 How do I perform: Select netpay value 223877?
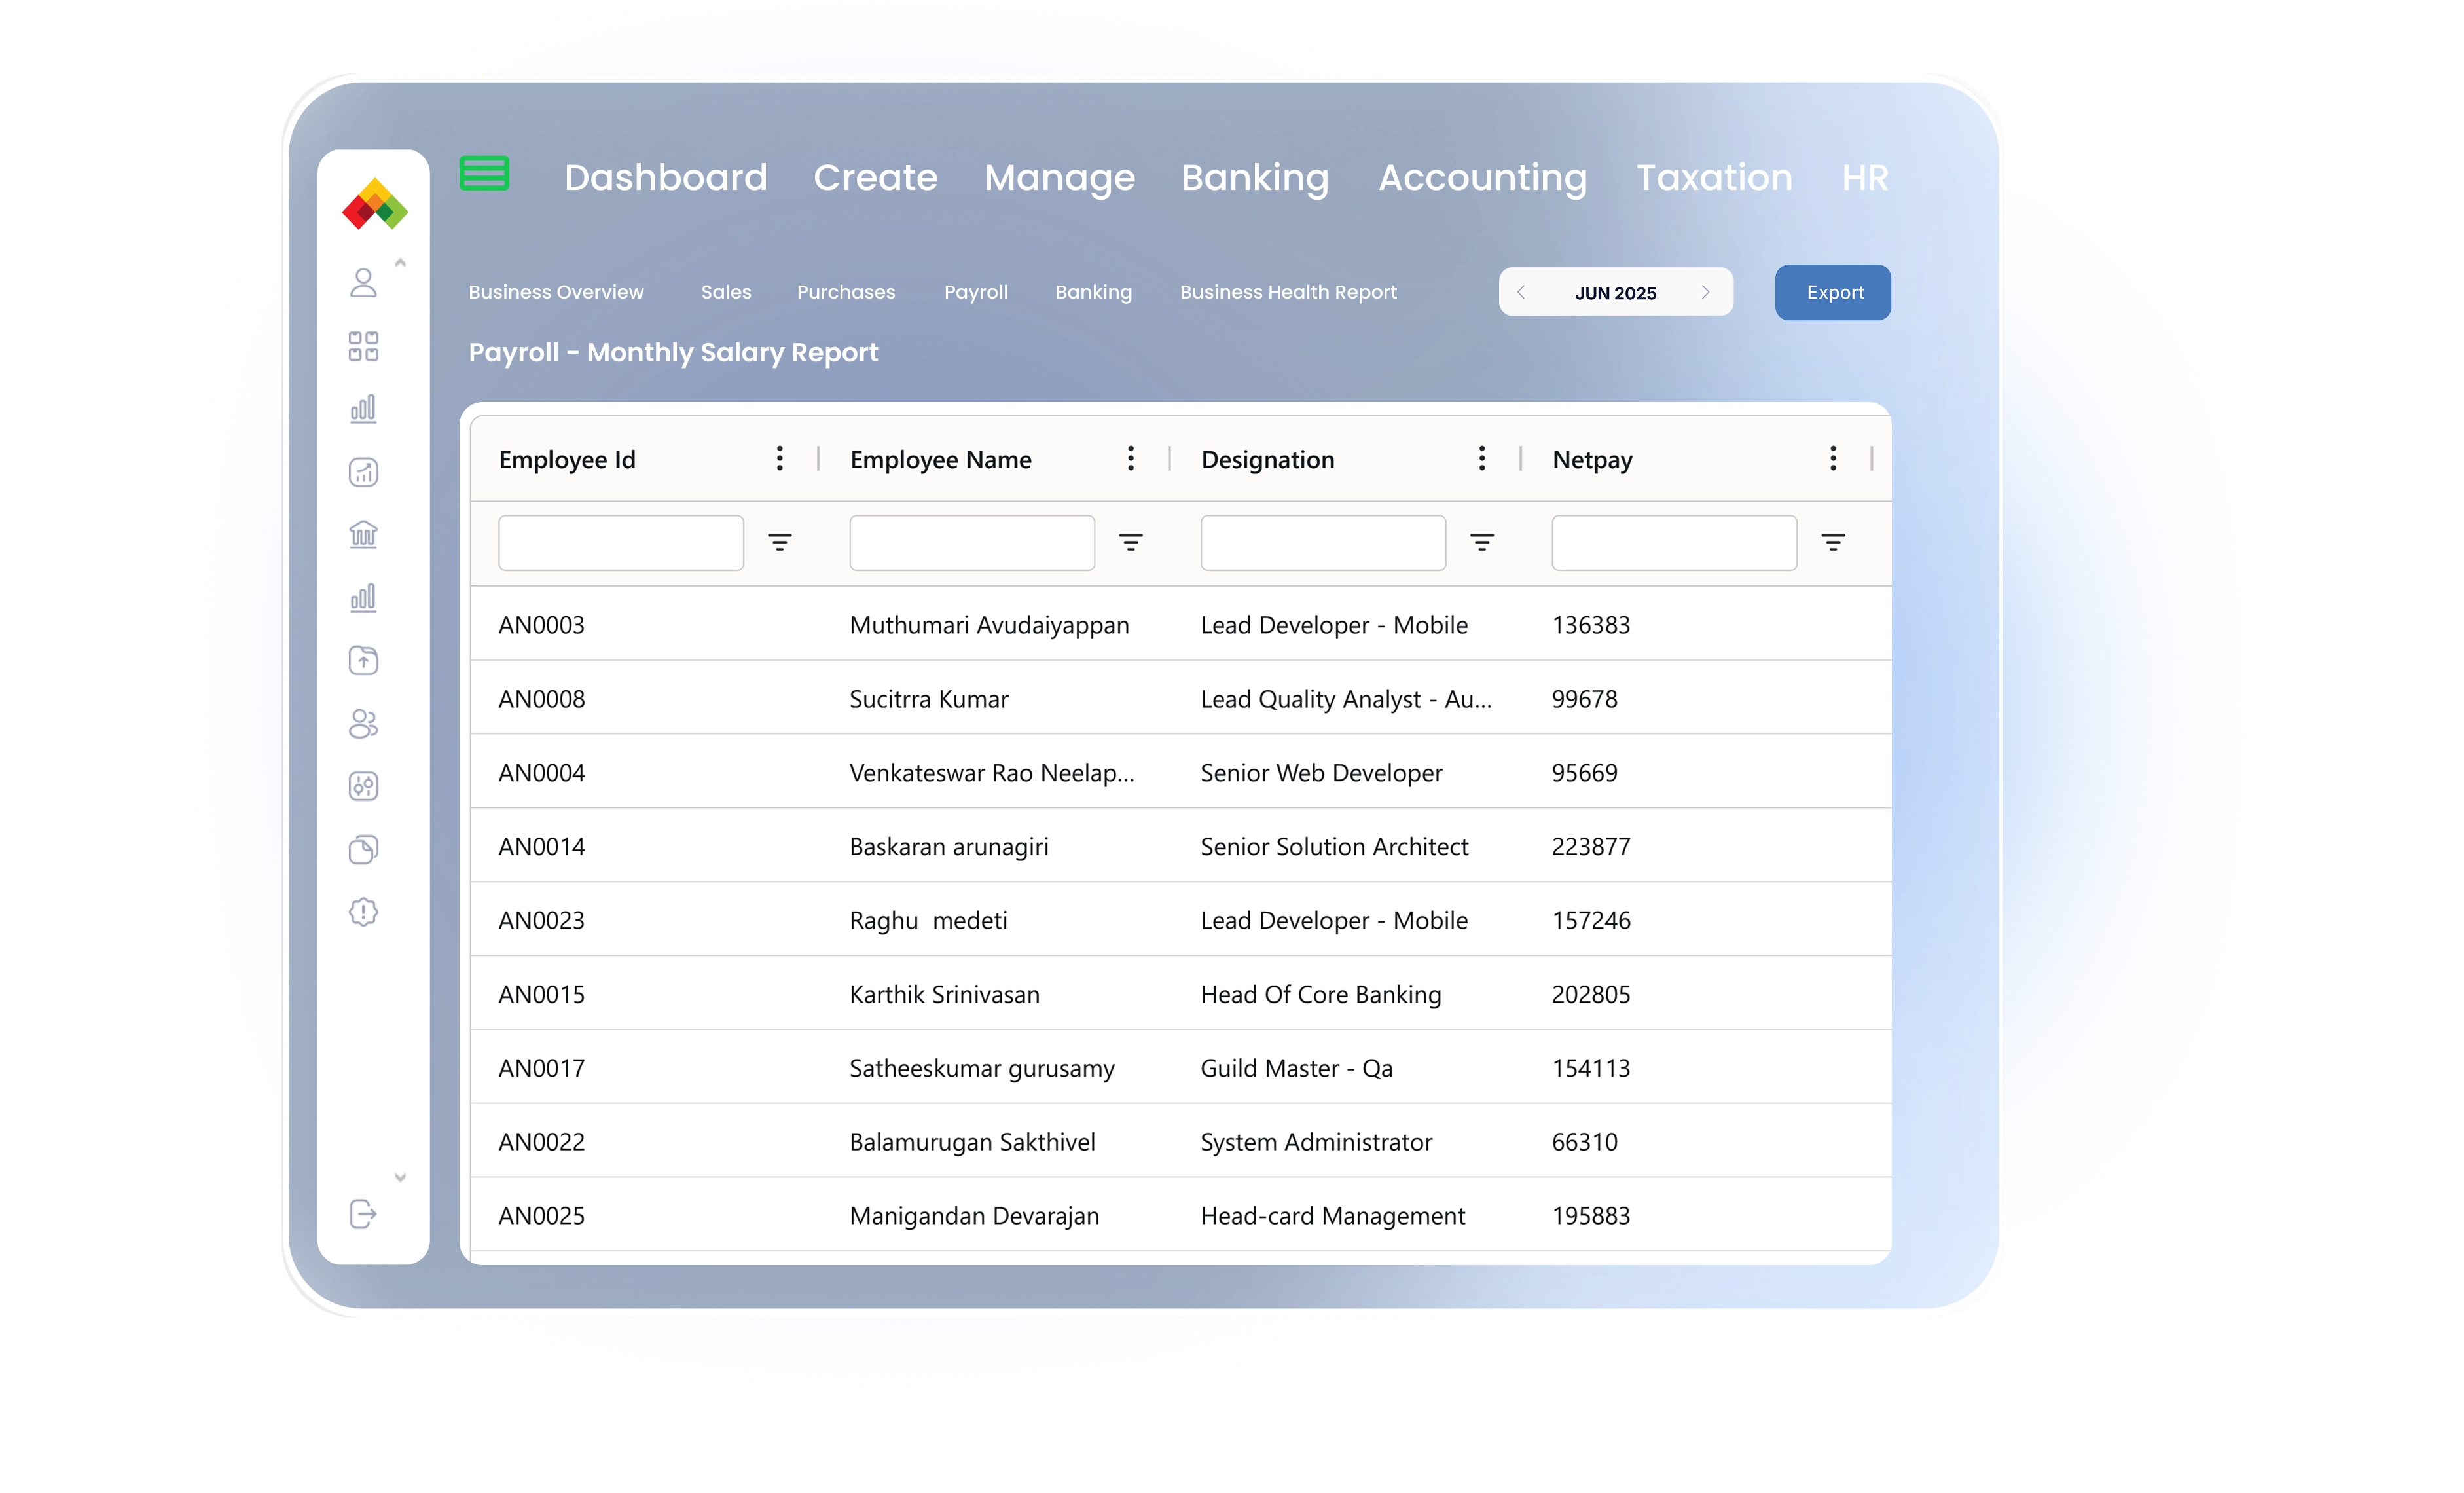pyautogui.click(x=1591, y=847)
